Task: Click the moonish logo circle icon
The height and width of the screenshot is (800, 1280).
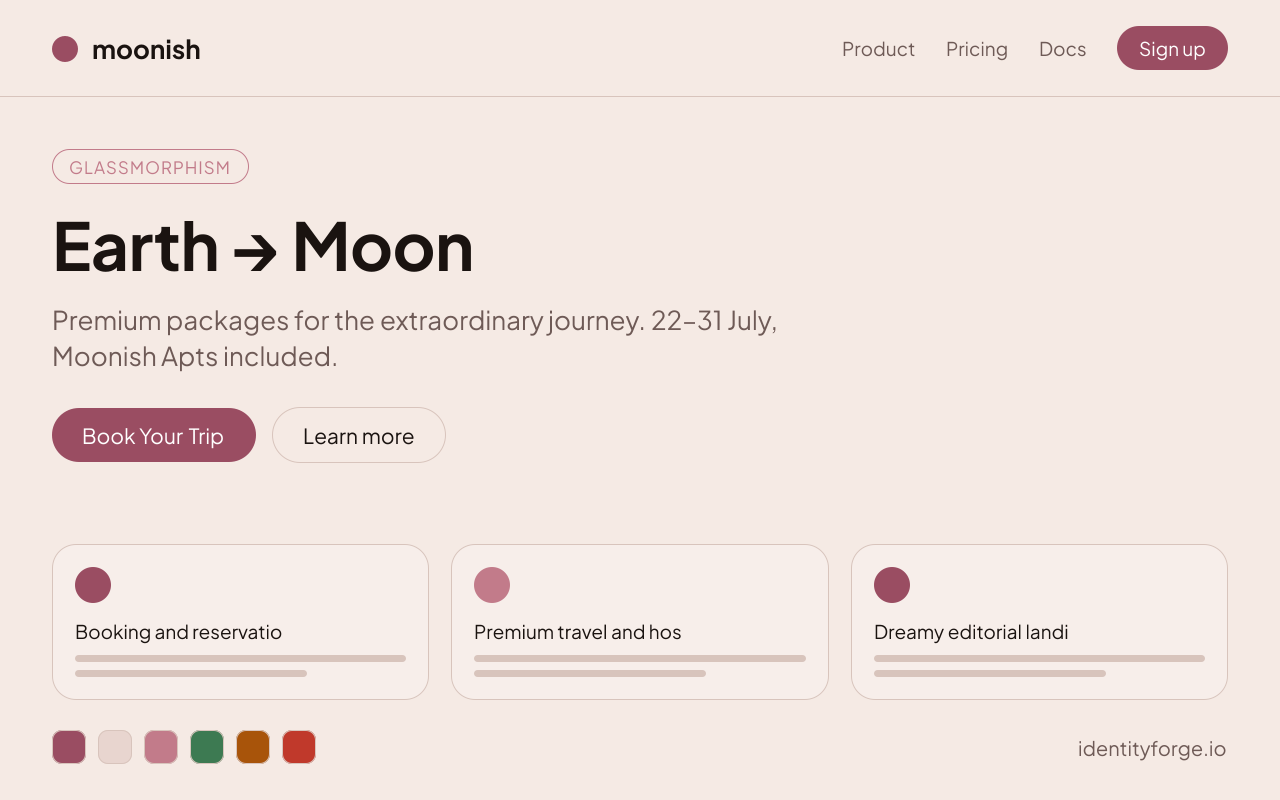Action: (65, 49)
